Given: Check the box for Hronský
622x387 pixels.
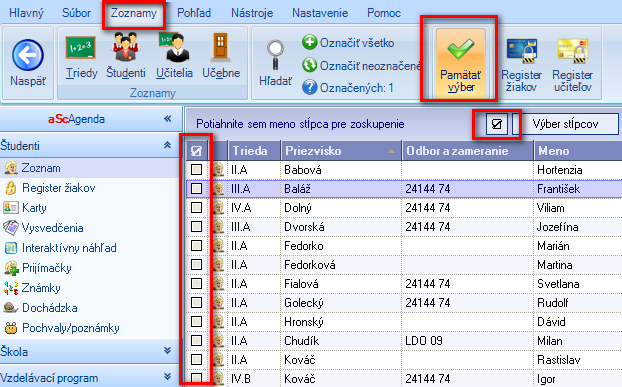Looking at the screenshot, I should coord(196,321).
